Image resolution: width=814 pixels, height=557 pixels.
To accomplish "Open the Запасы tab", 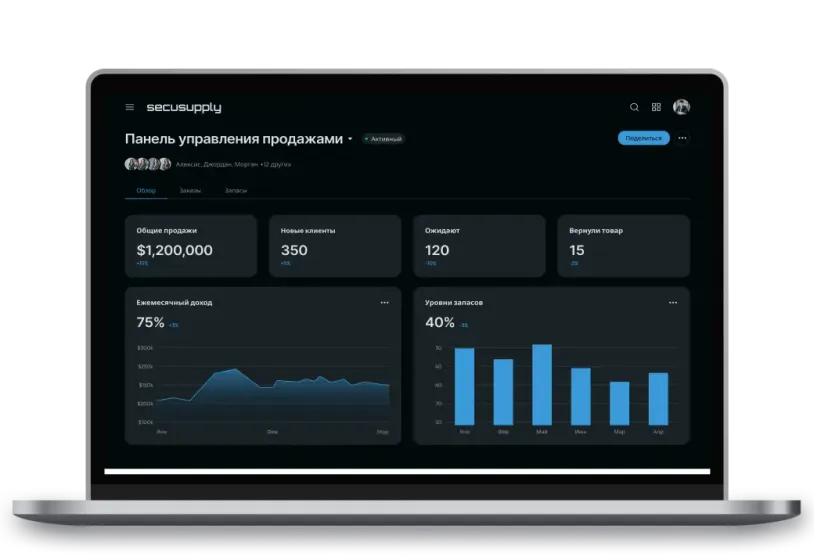I will coord(236,190).
